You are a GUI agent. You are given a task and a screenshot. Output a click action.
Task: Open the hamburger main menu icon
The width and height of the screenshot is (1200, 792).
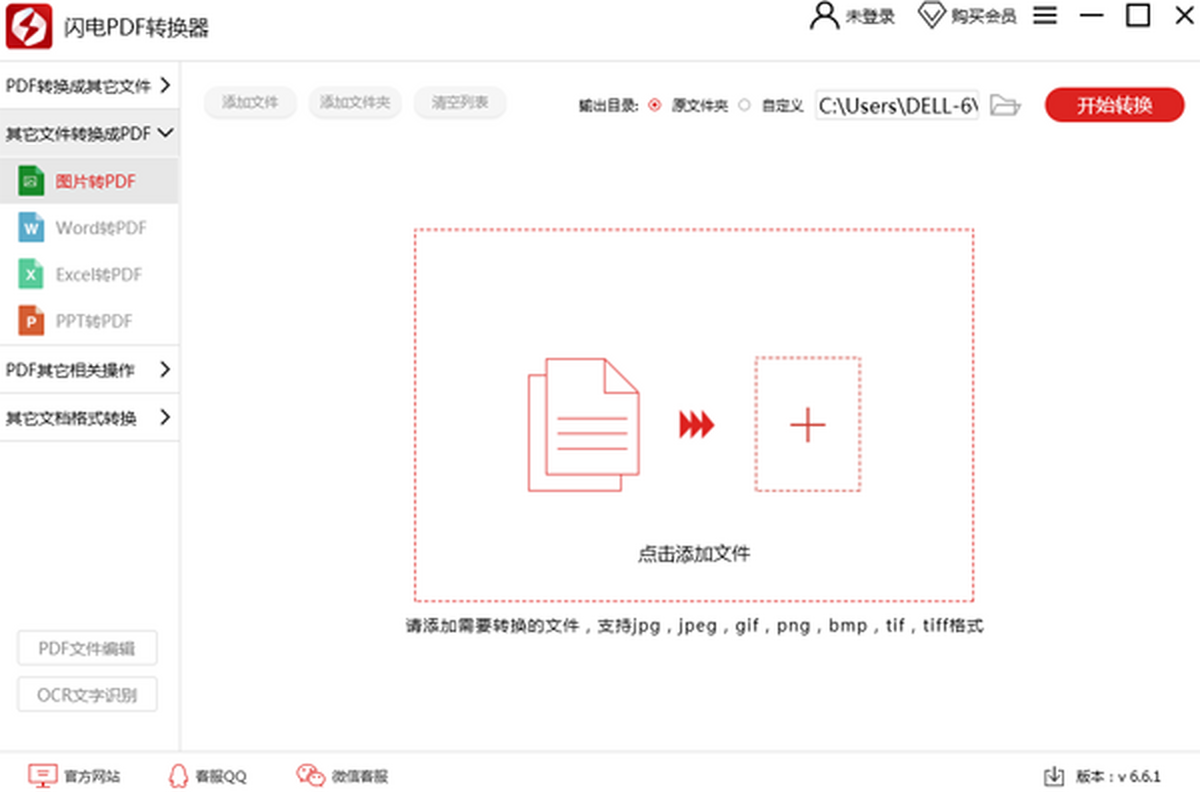click(1045, 16)
